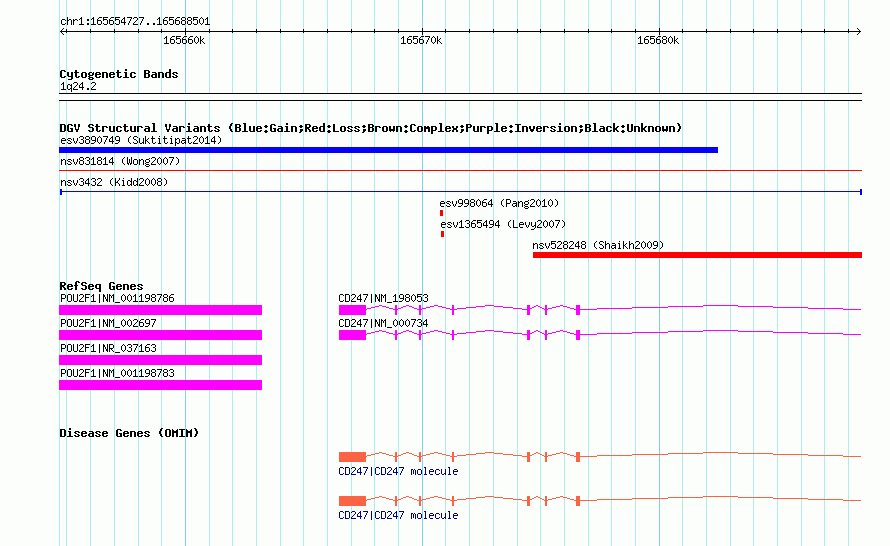Viewport: 890px width, 546px height.
Task: Click the magenta bar under POU2F1|NM_001198783
Action: [x=161, y=385]
